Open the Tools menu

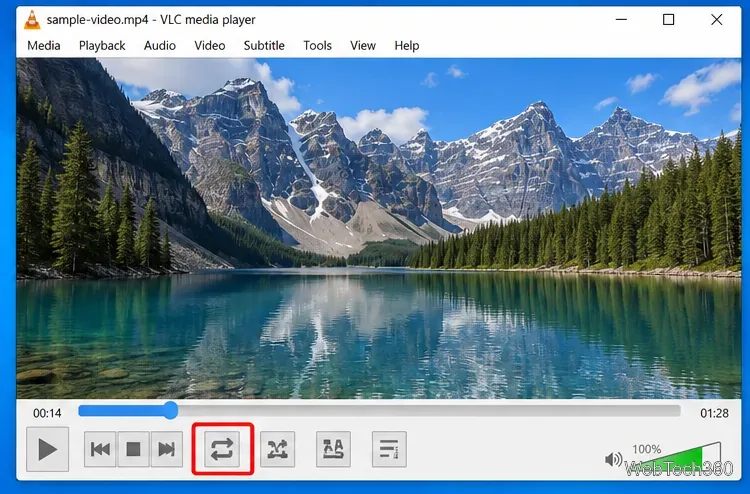tap(317, 45)
